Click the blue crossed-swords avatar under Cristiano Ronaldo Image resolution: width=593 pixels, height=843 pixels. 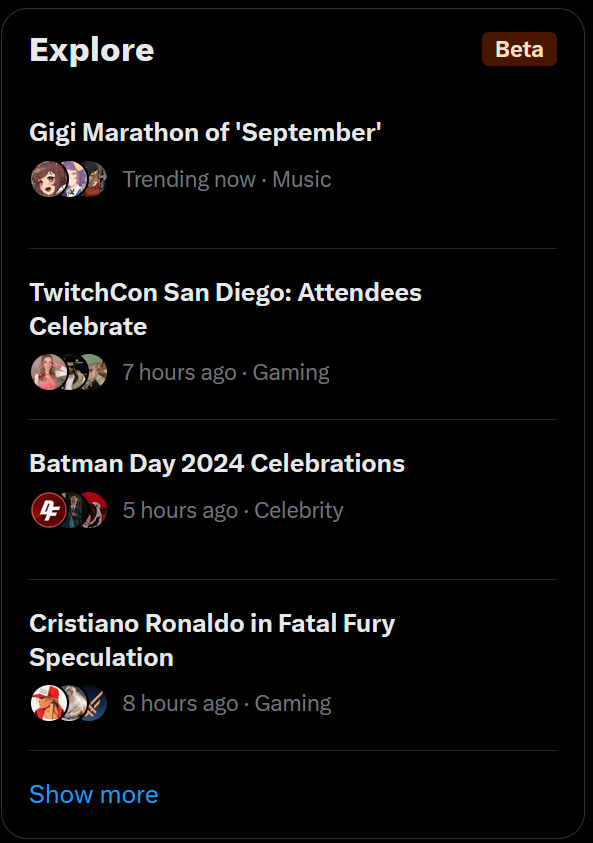(x=98, y=703)
